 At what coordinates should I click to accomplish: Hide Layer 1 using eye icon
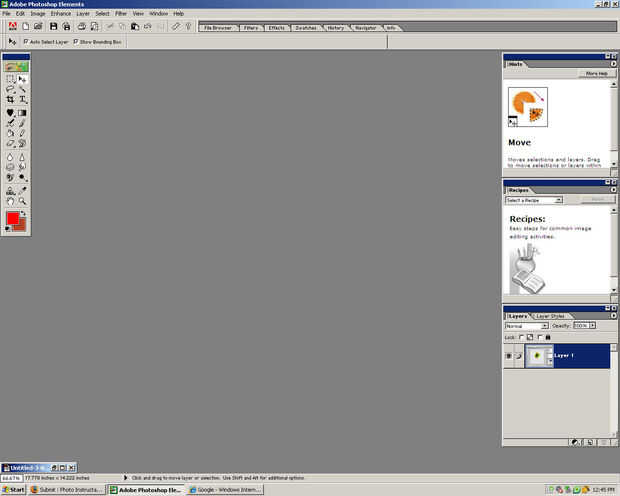point(509,356)
